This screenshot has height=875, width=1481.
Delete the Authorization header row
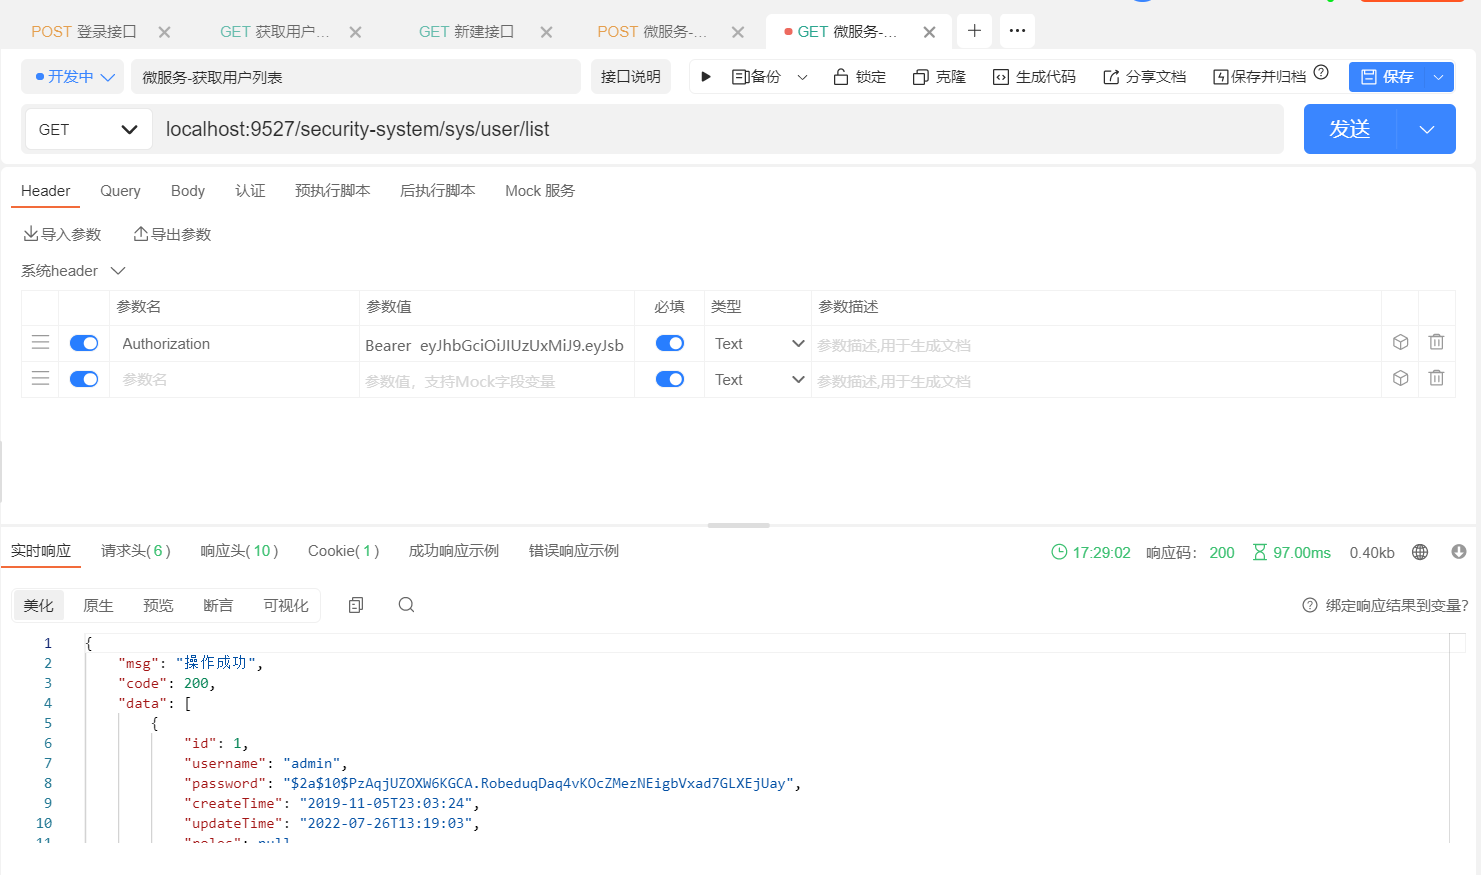click(1436, 342)
